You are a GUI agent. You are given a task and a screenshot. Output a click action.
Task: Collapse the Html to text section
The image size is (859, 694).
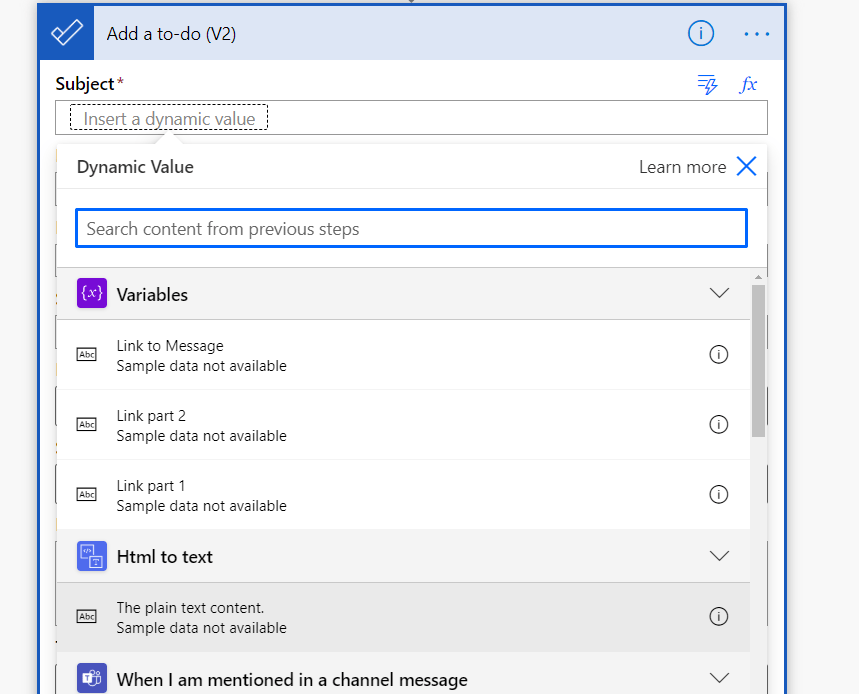point(719,556)
